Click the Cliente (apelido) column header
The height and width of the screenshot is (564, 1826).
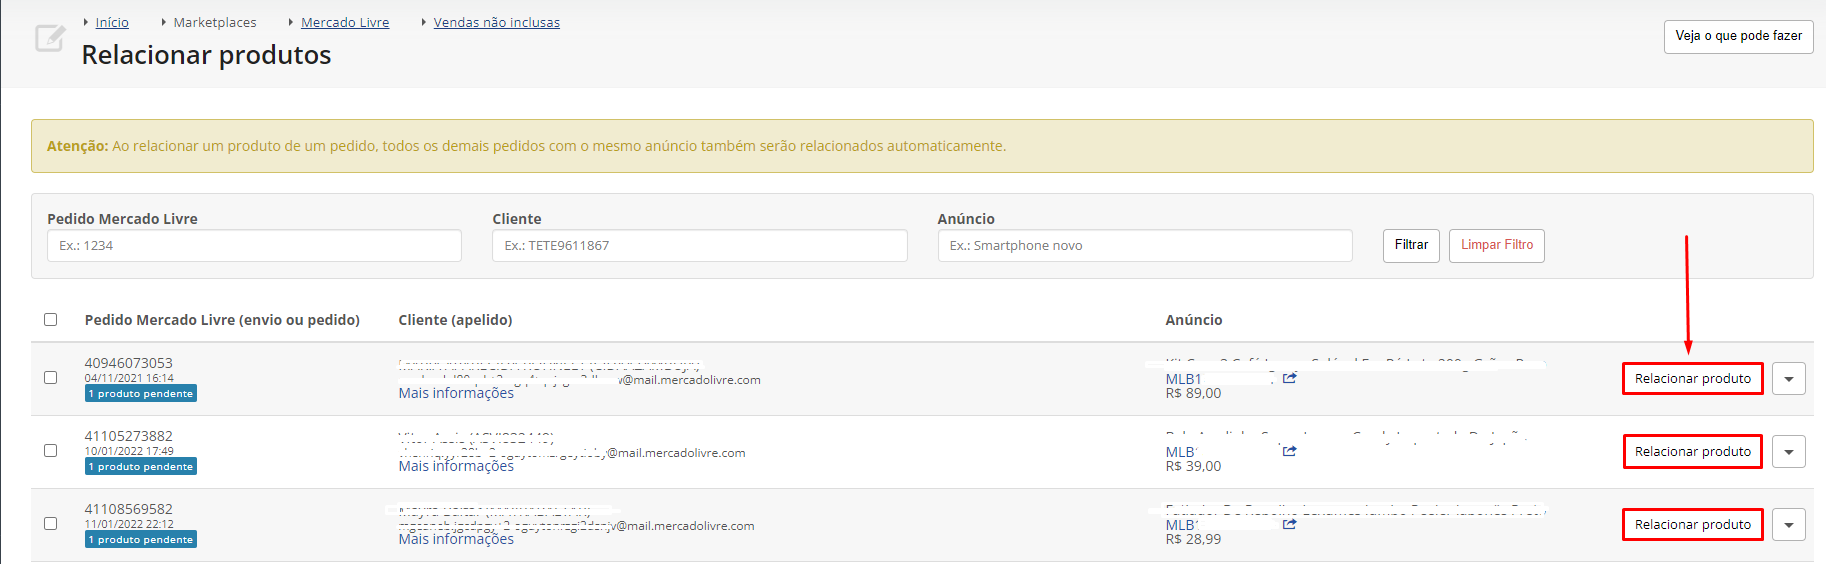click(x=455, y=320)
